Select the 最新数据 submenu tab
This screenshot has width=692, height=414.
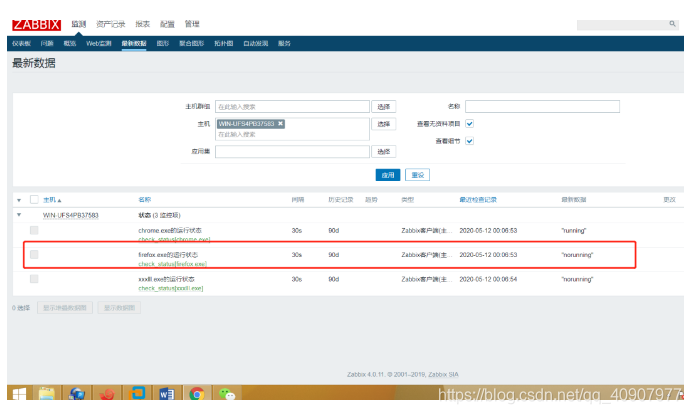click(134, 43)
